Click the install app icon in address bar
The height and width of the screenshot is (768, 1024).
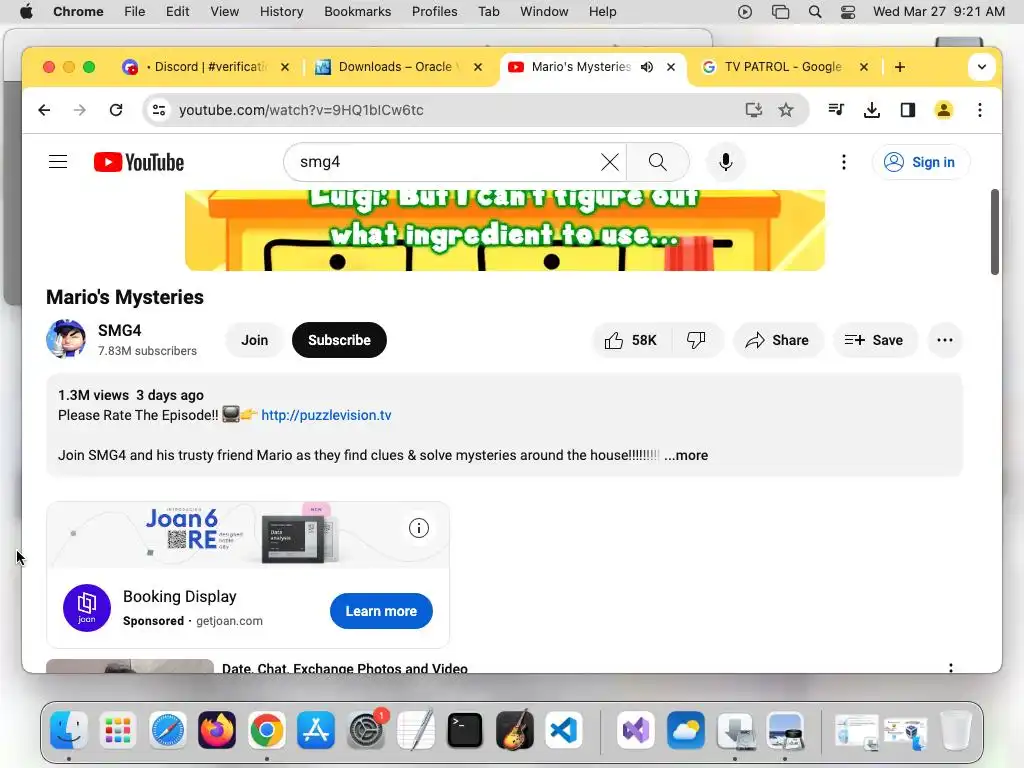(754, 110)
